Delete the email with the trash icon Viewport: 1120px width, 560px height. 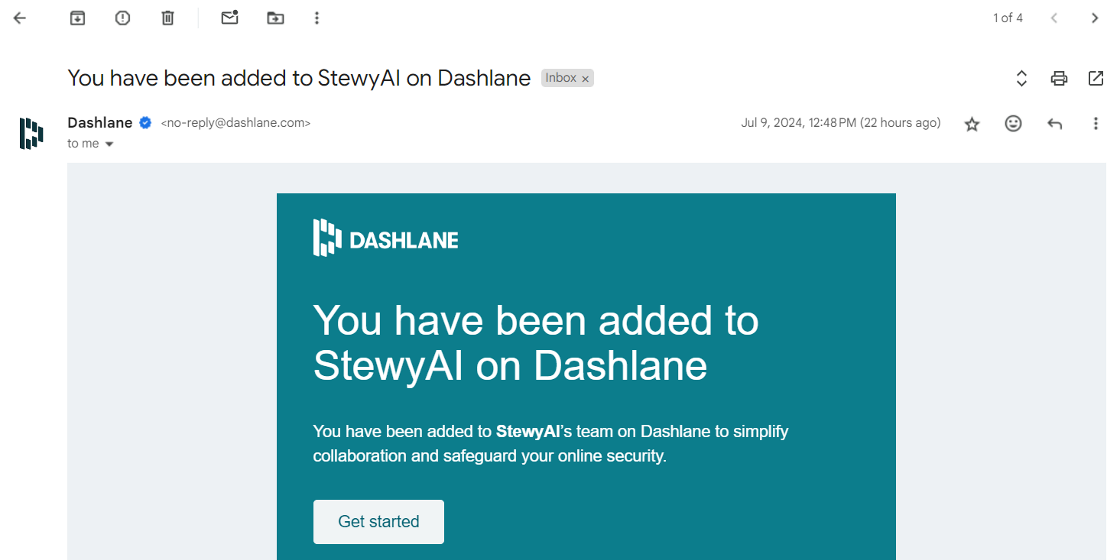168,18
